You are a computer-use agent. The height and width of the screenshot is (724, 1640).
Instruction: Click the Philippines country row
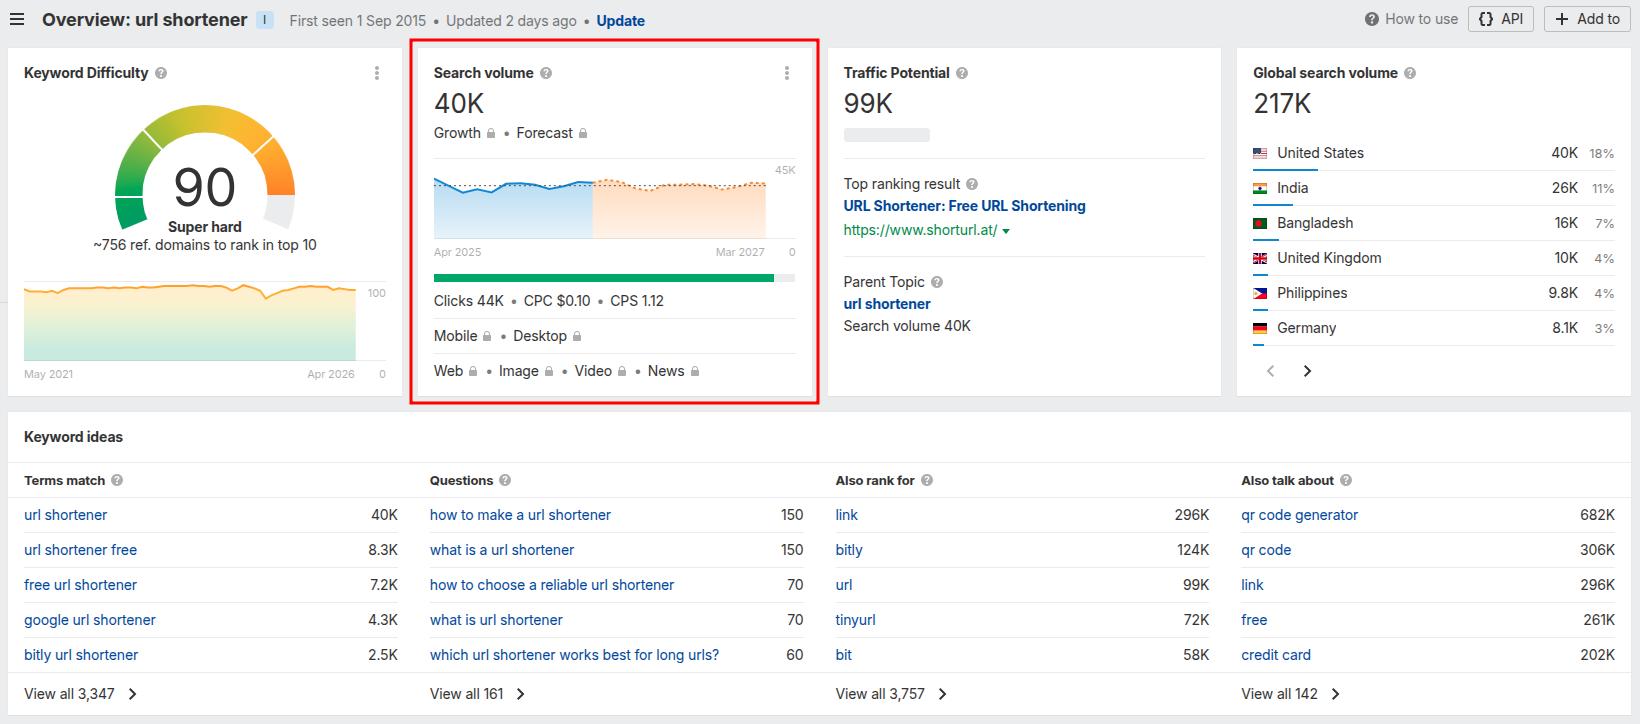(1434, 293)
